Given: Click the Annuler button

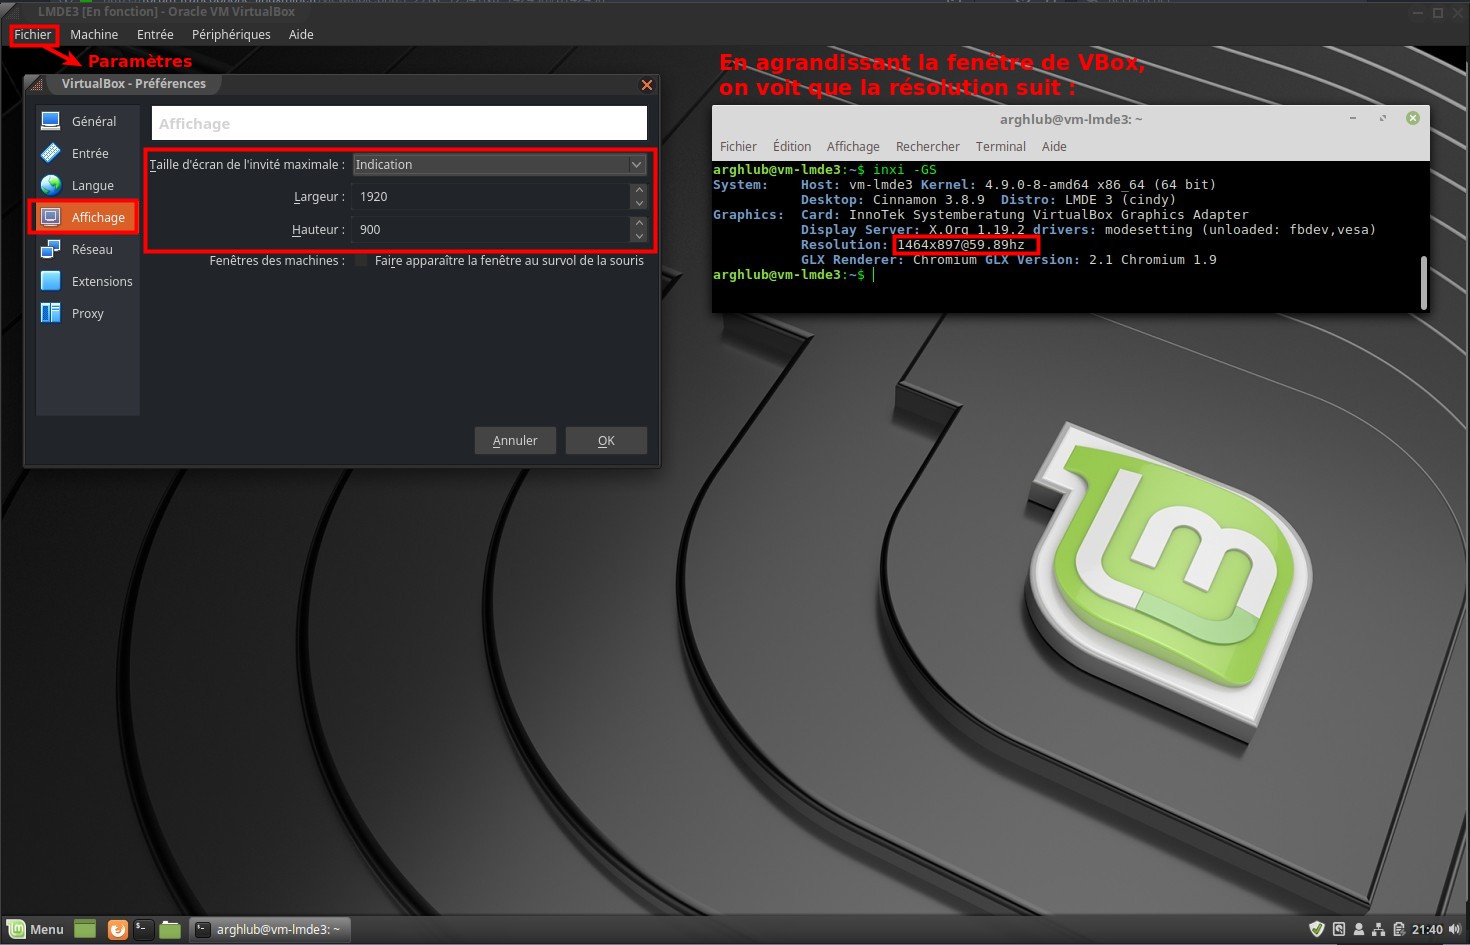Looking at the screenshot, I should coord(515,440).
